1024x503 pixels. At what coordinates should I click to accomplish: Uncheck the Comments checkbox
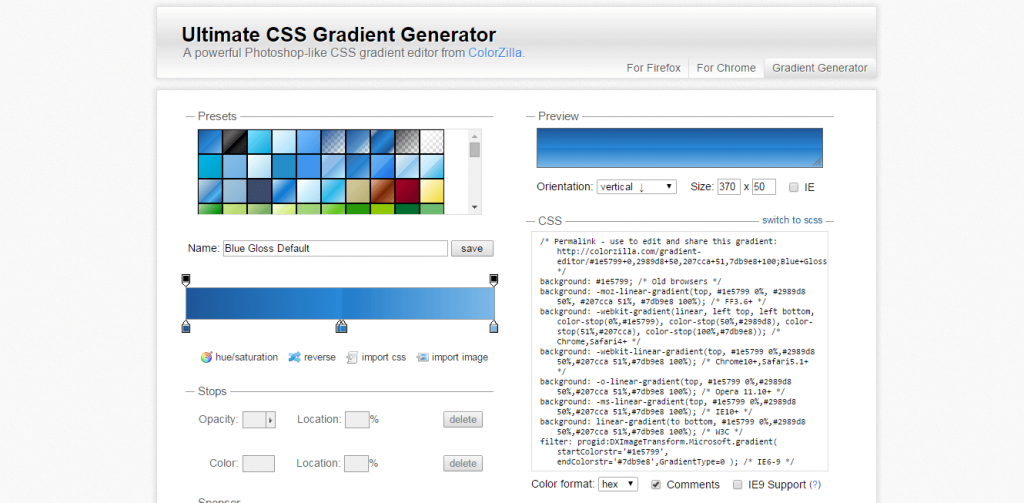coord(656,485)
